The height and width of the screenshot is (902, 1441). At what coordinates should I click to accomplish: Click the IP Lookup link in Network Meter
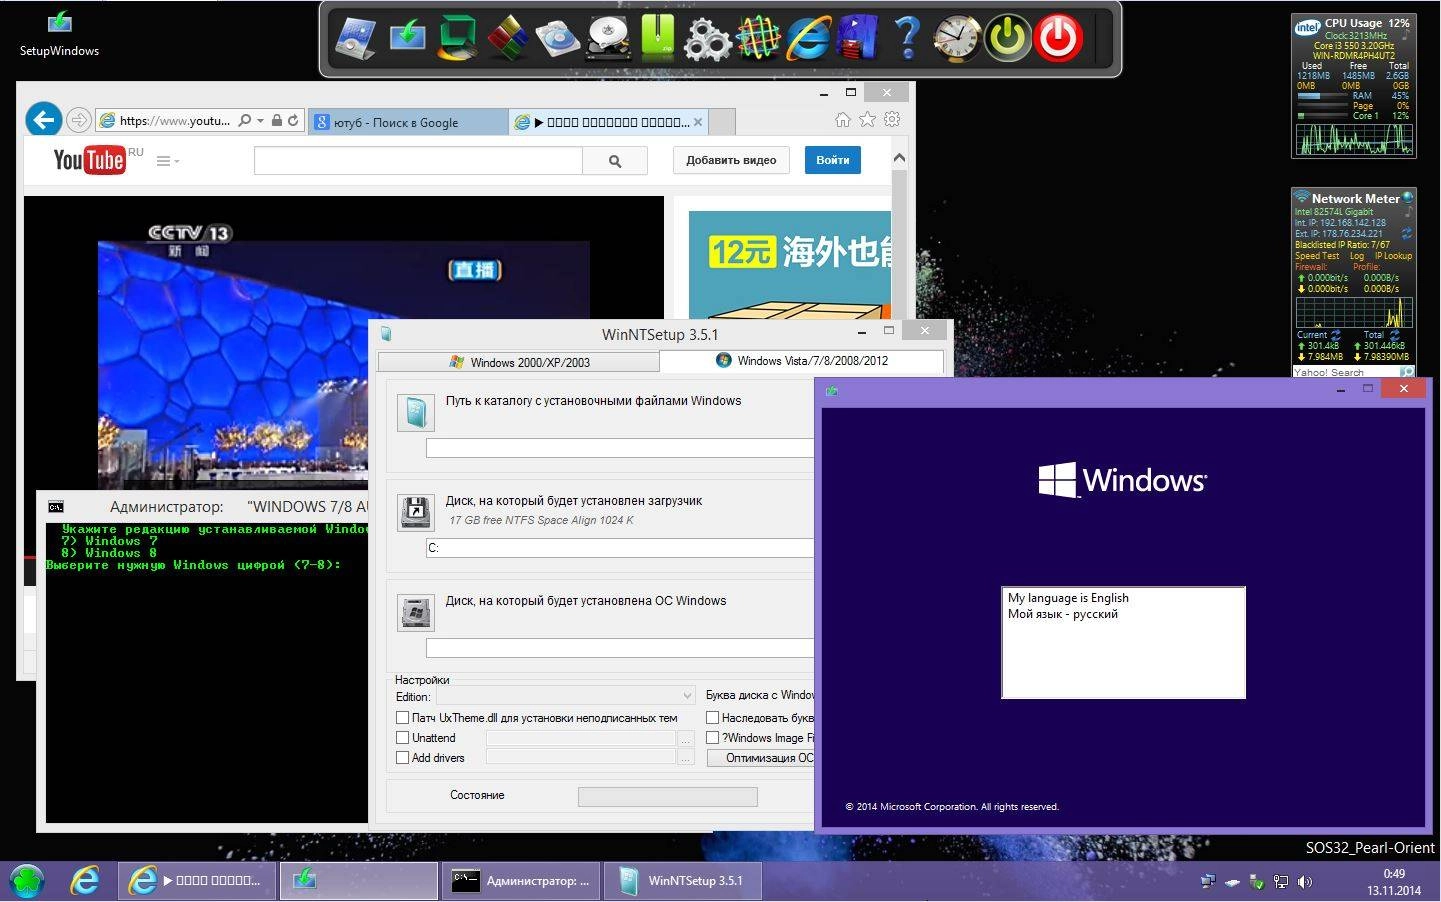(x=1393, y=256)
